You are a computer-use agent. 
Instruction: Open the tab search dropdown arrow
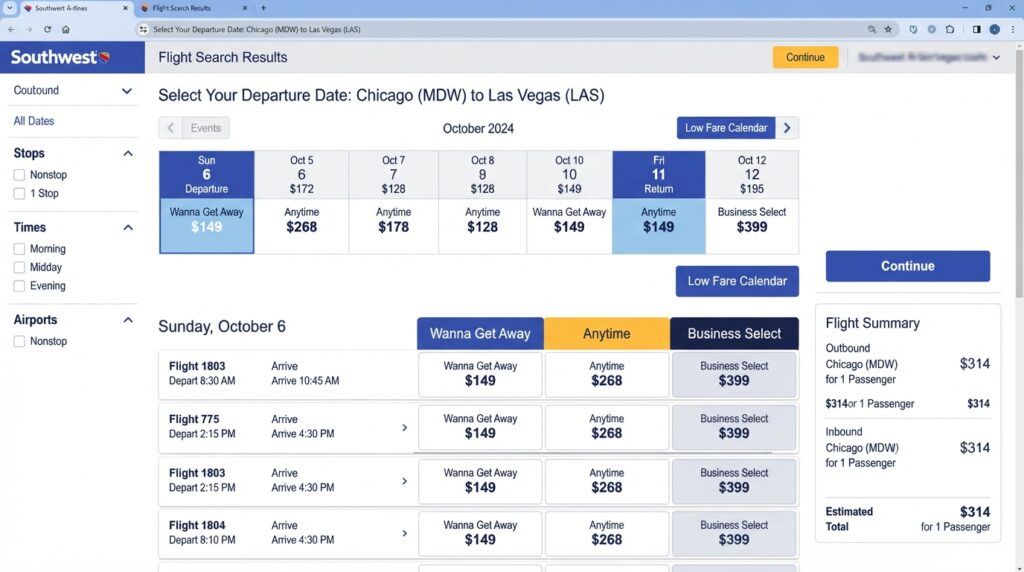(9, 8)
